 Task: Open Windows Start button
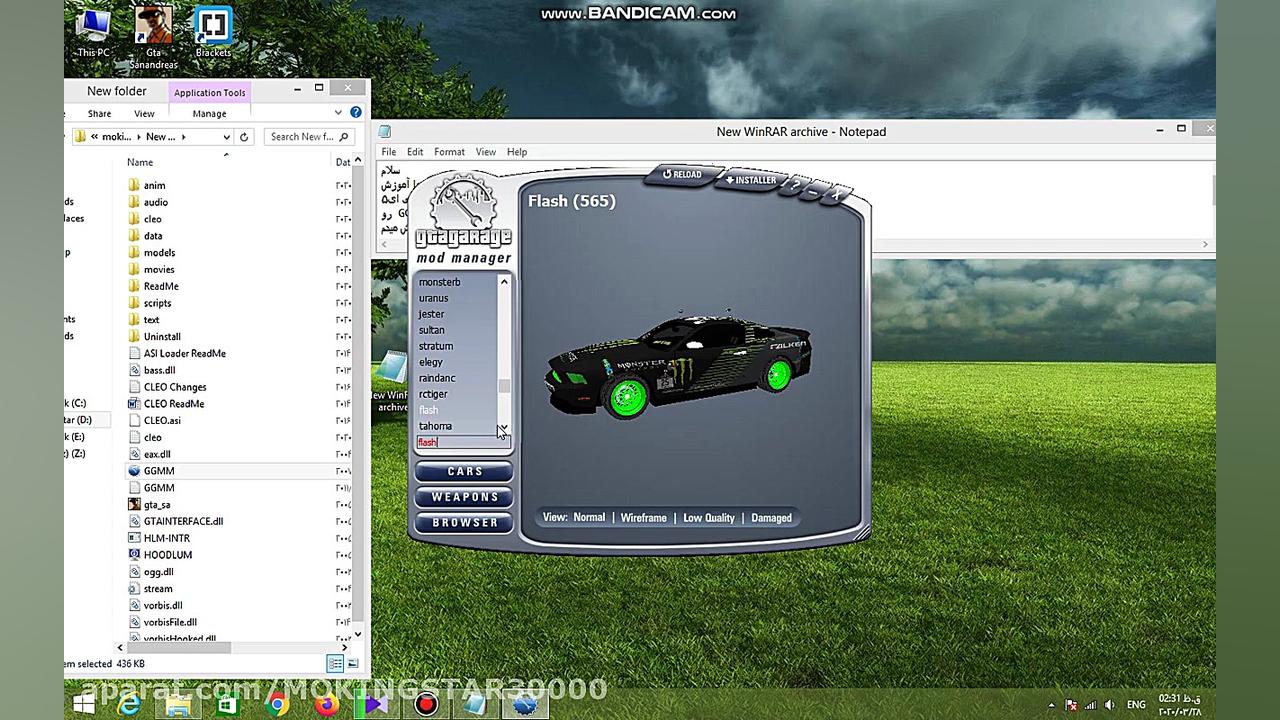click(x=84, y=705)
